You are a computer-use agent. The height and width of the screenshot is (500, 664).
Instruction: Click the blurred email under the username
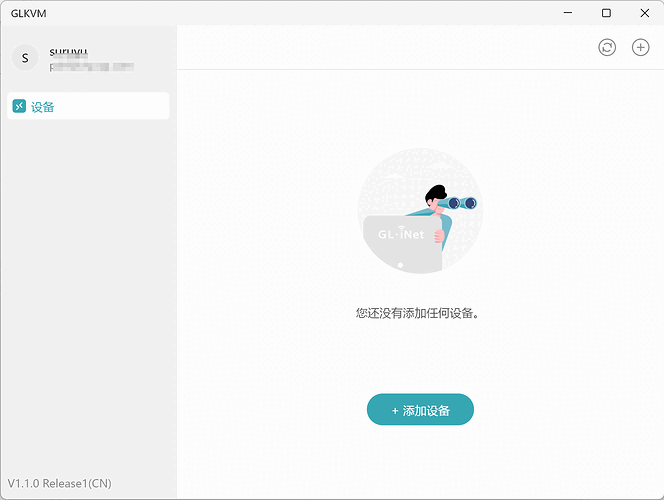point(91,67)
